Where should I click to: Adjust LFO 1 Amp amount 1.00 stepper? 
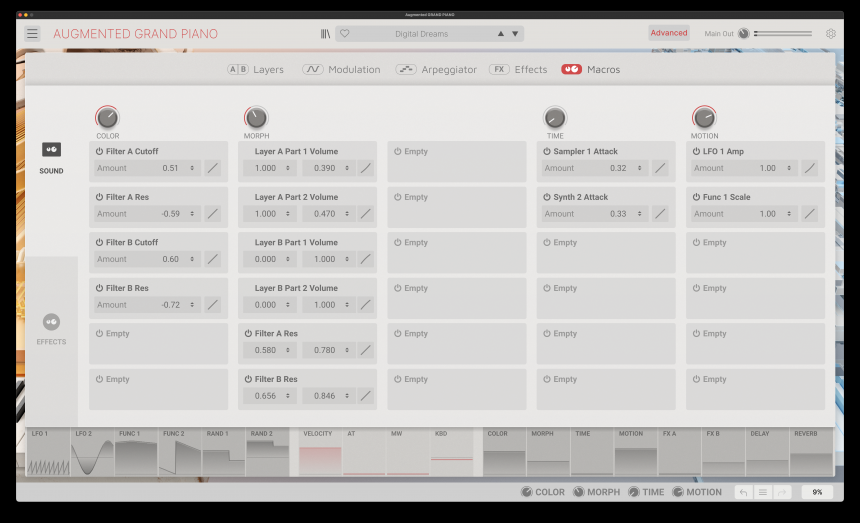(789, 168)
